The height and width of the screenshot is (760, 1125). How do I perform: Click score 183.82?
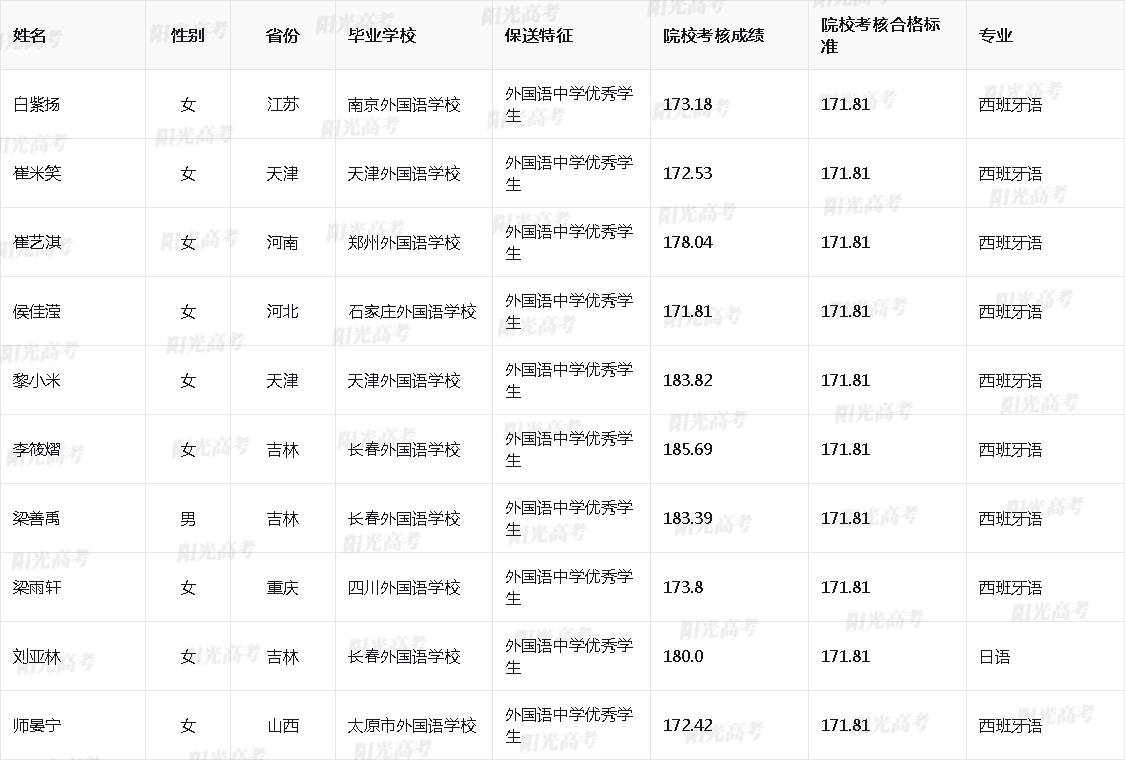687,380
